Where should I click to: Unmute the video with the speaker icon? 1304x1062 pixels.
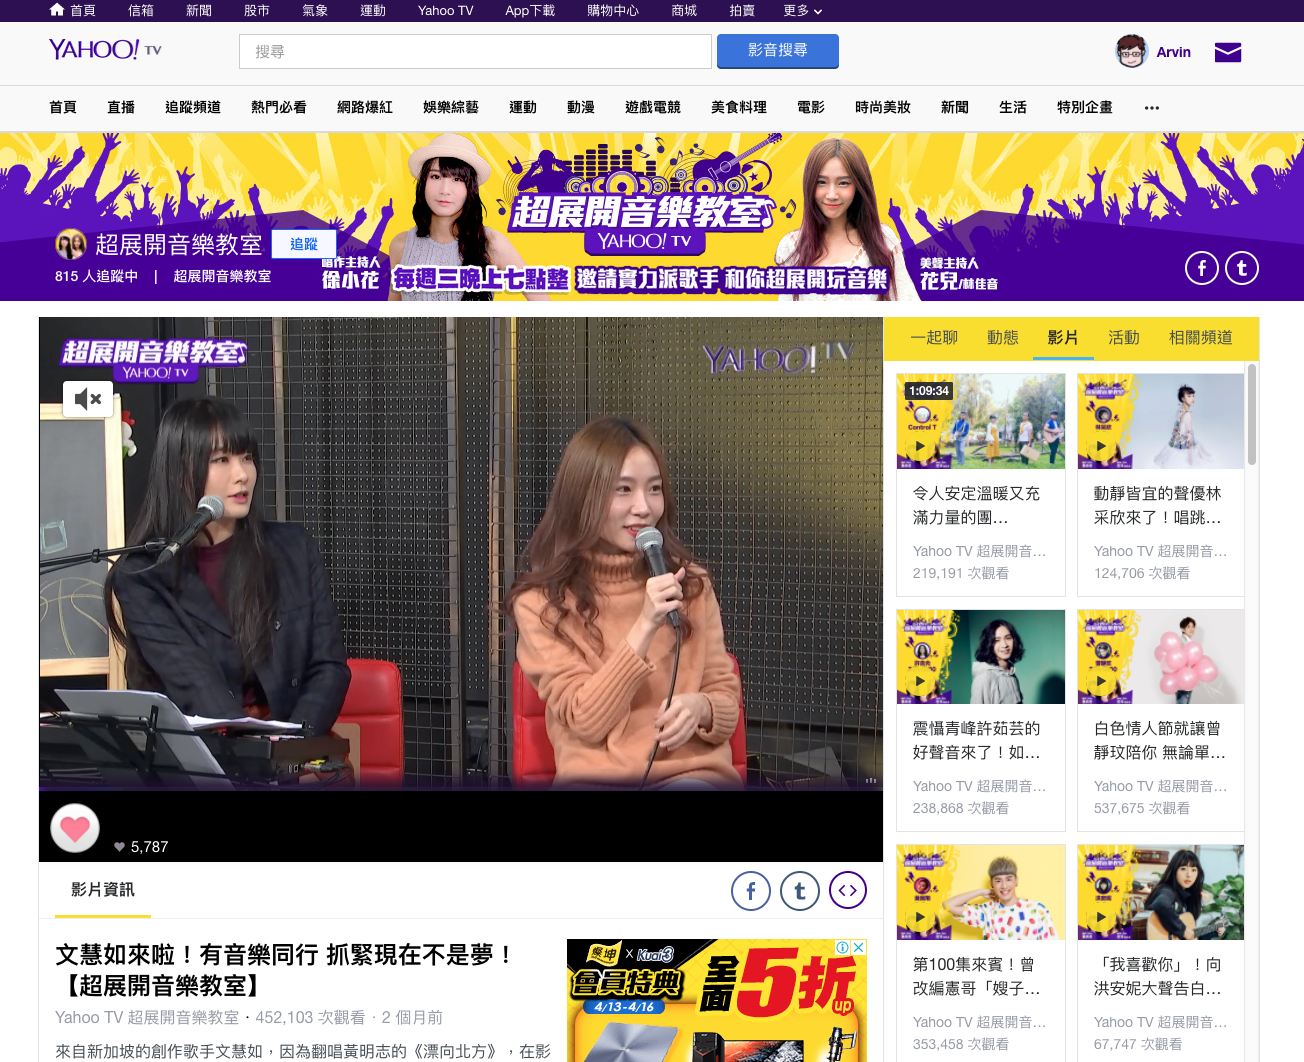pyautogui.click(x=88, y=399)
